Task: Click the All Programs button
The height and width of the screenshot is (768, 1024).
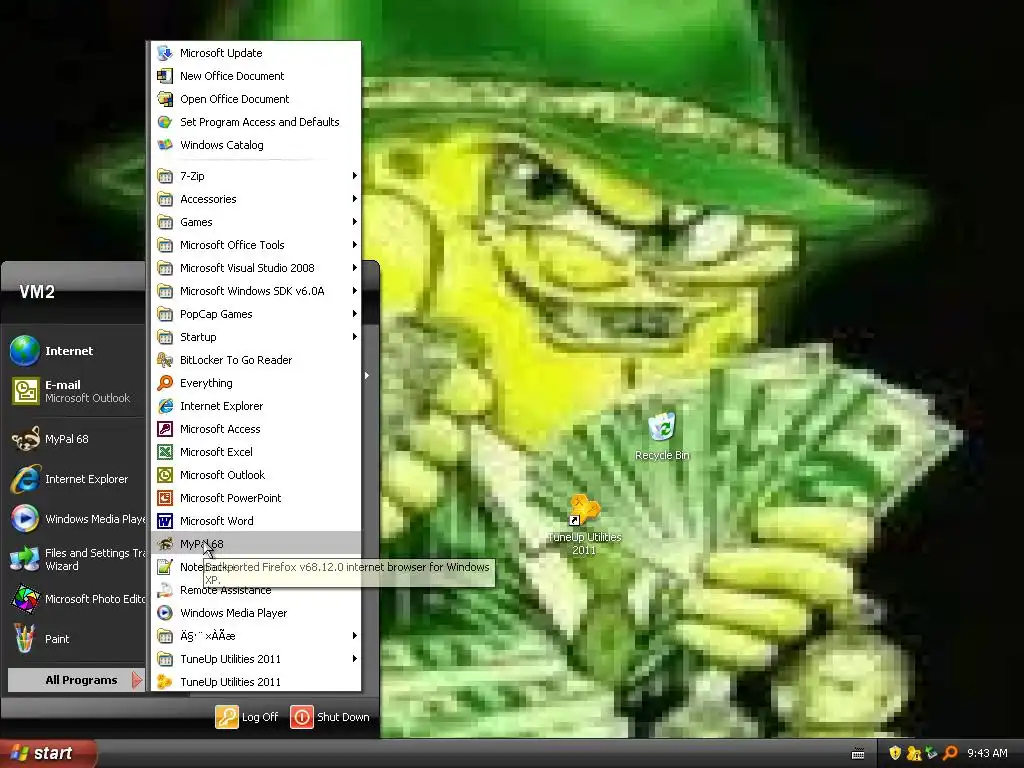Action: click(76, 680)
